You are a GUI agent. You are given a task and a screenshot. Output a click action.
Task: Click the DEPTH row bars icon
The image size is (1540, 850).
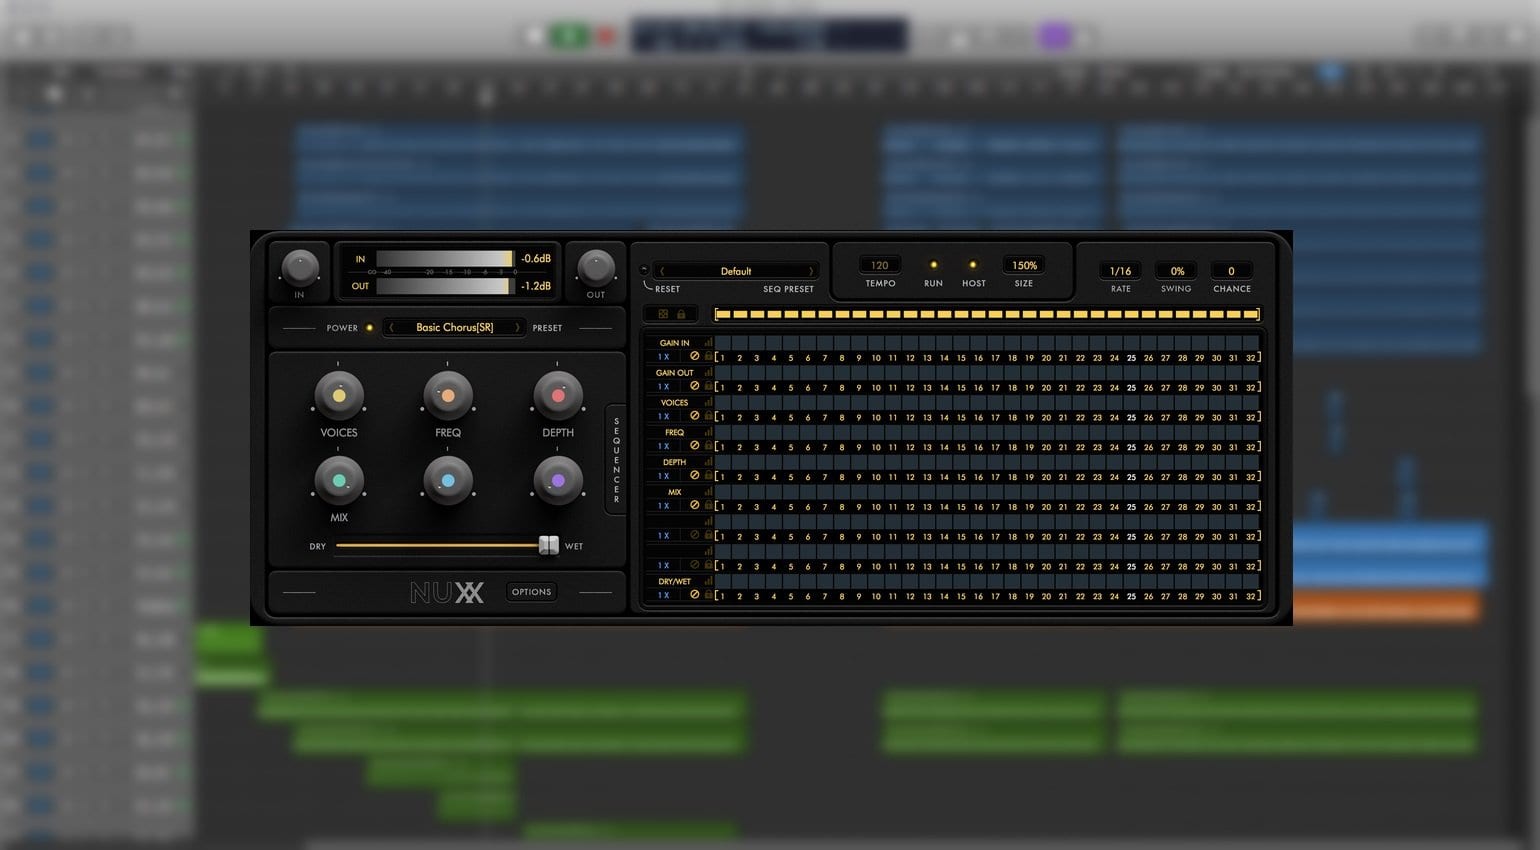708,461
